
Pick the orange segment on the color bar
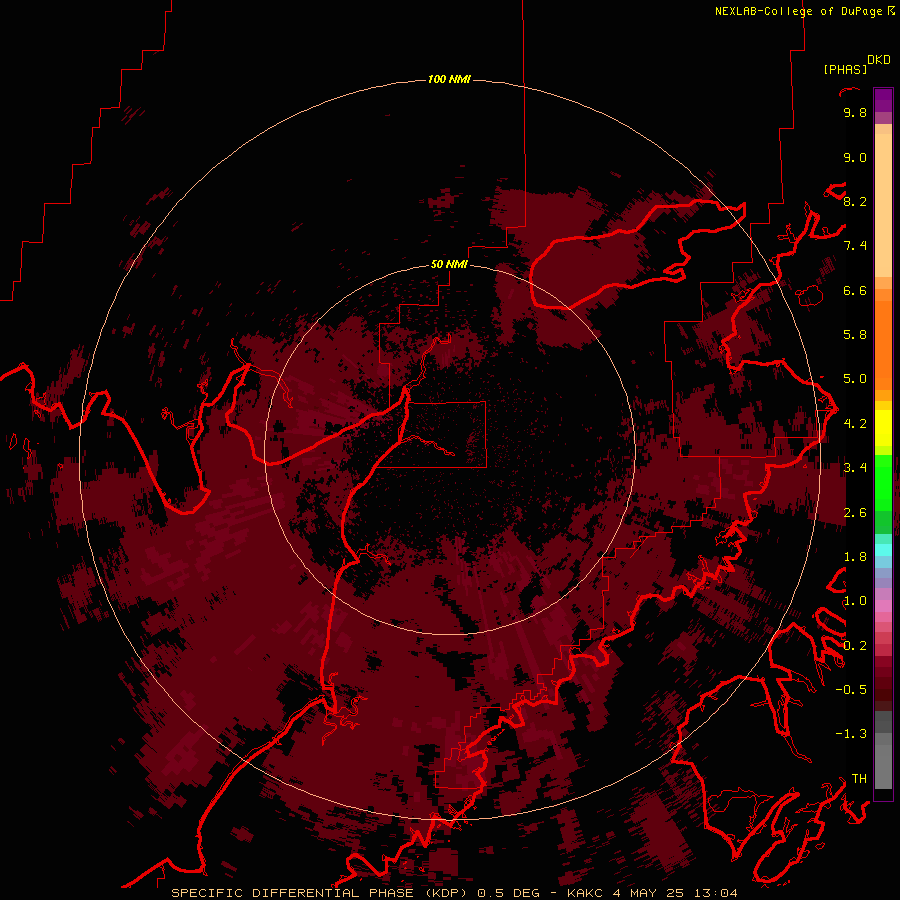[x=883, y=346]
